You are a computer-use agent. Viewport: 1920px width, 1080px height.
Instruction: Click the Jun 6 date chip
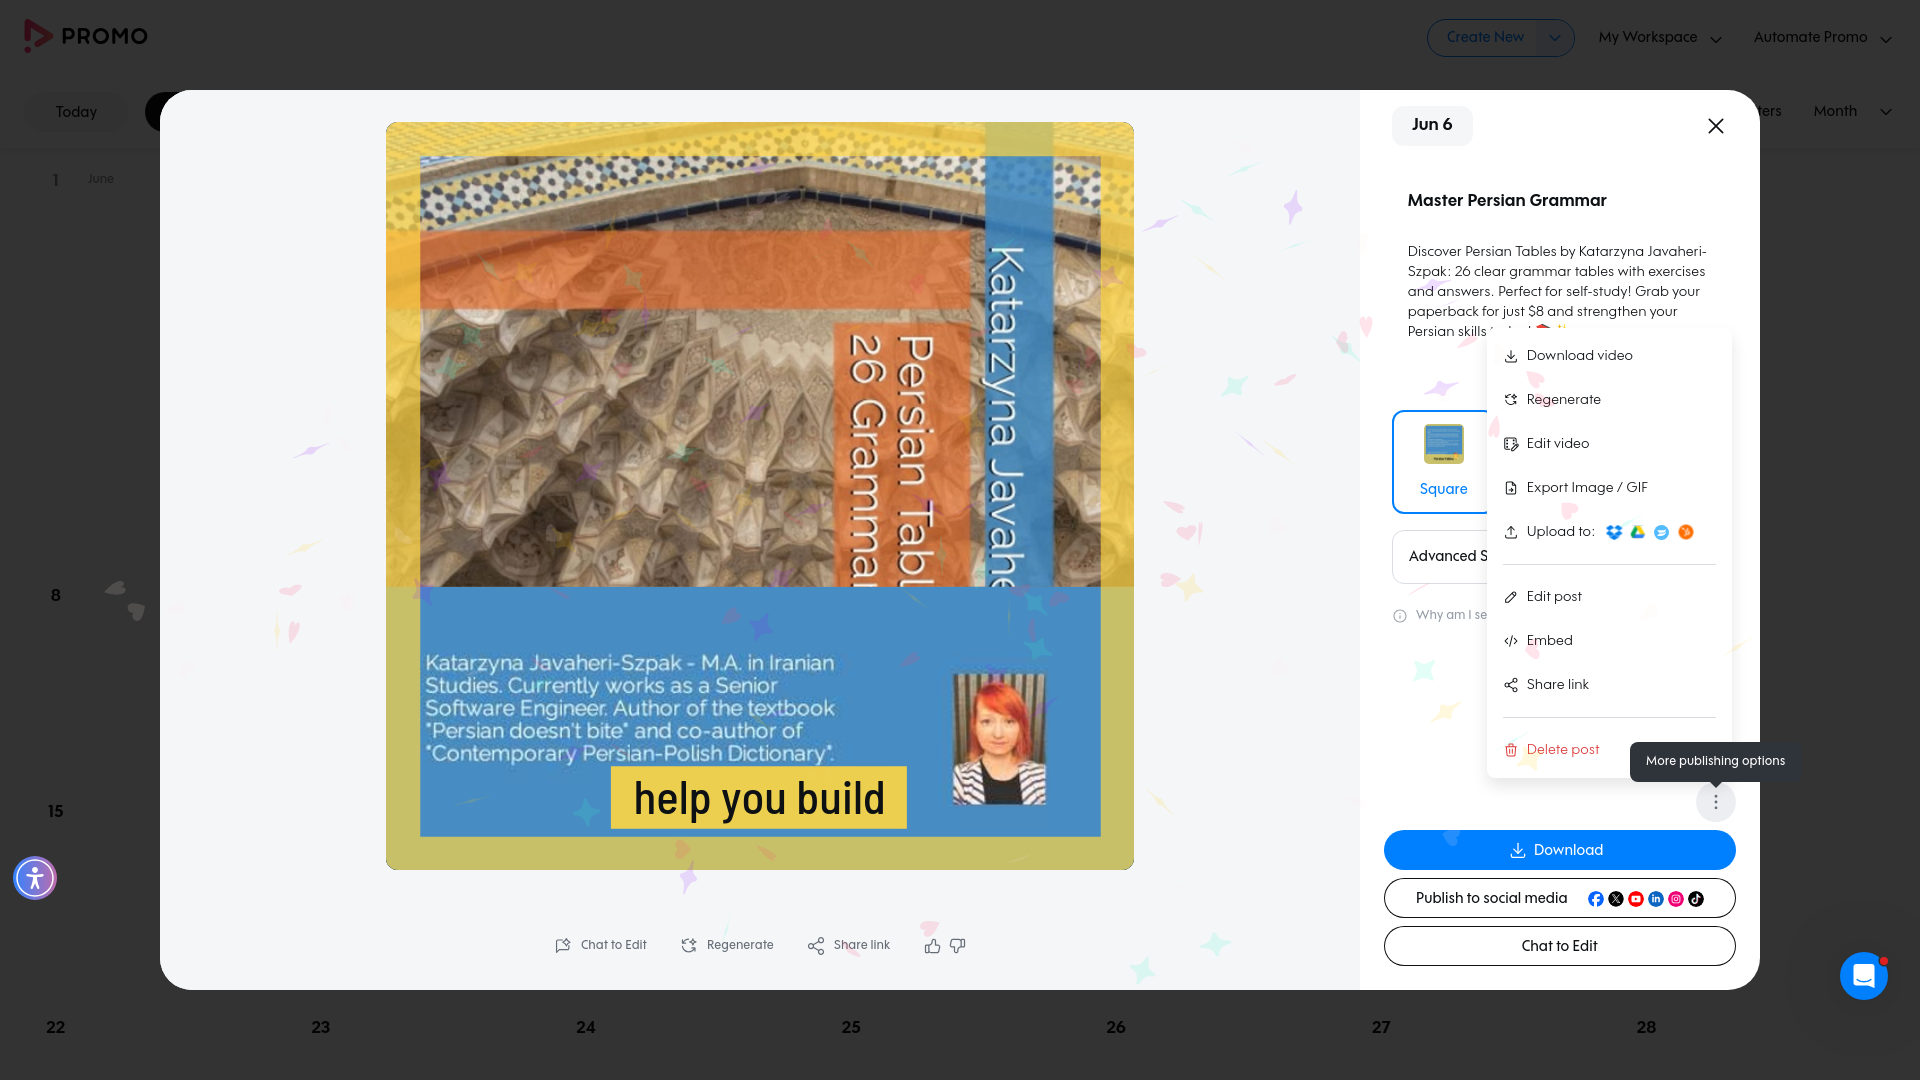tap(1432, 125)
